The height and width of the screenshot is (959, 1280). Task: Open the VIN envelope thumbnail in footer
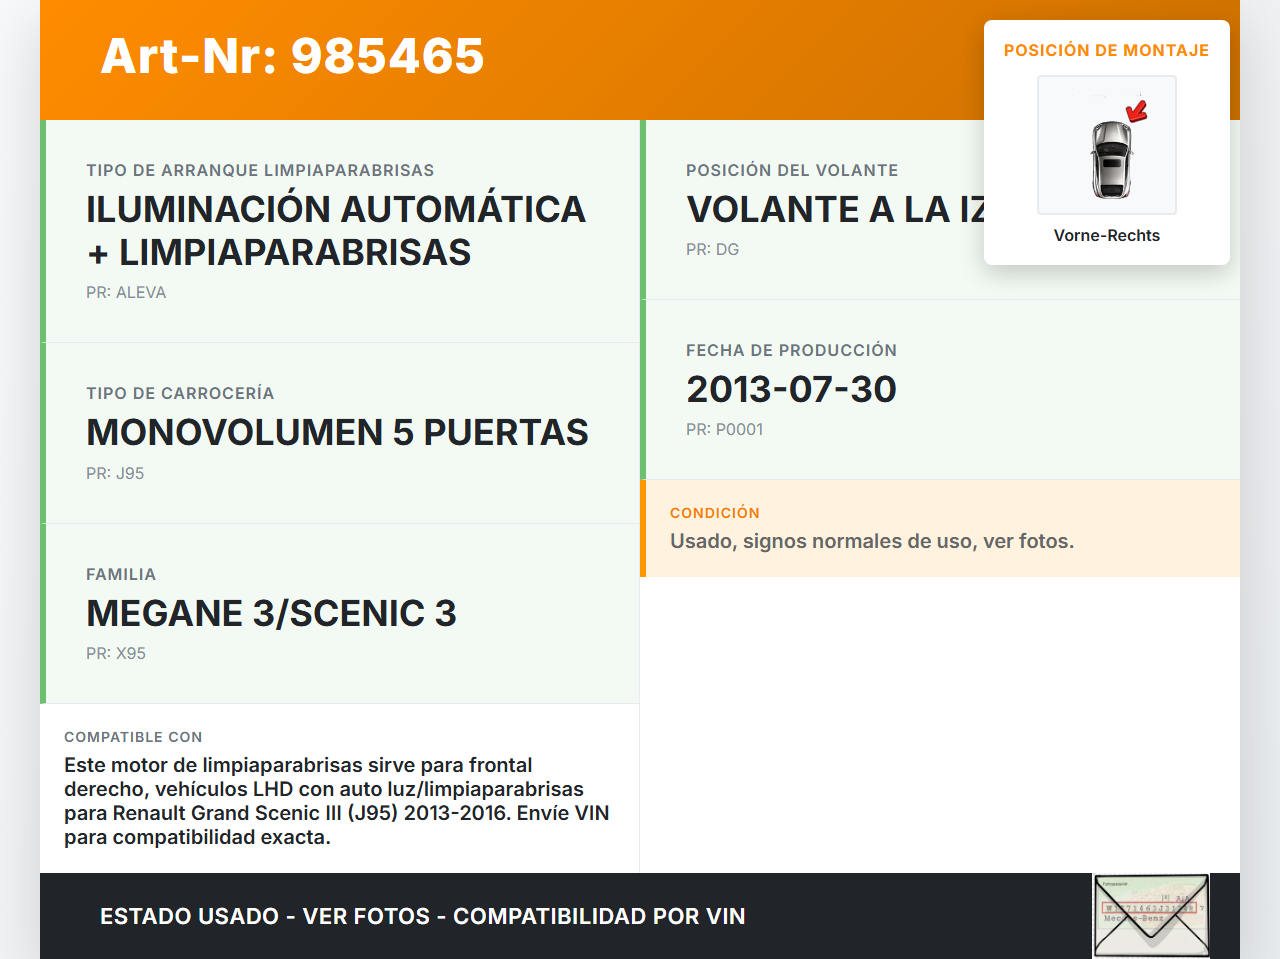pos(1151,916)
